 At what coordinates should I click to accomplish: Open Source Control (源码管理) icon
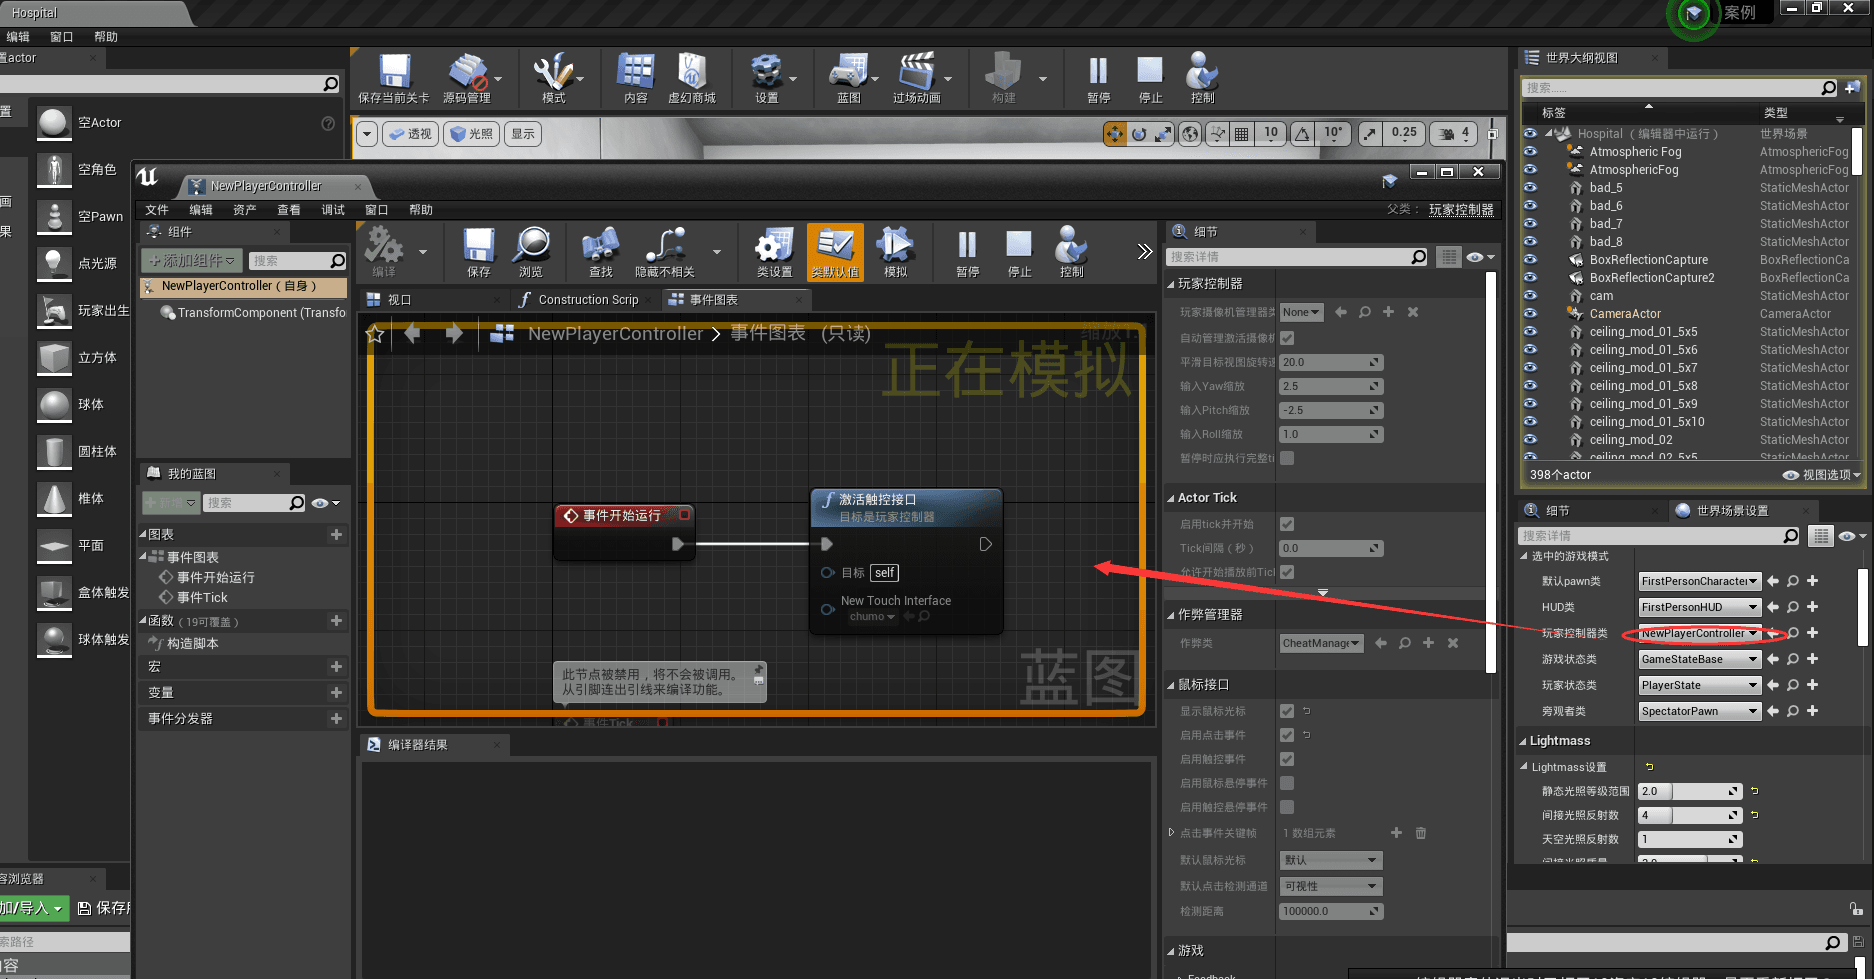point(467,78)
